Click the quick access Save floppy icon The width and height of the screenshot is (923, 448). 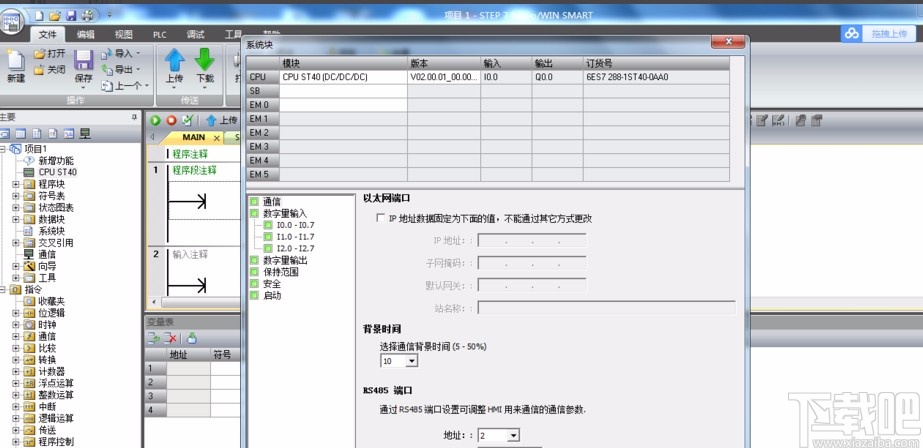point(71,14)
